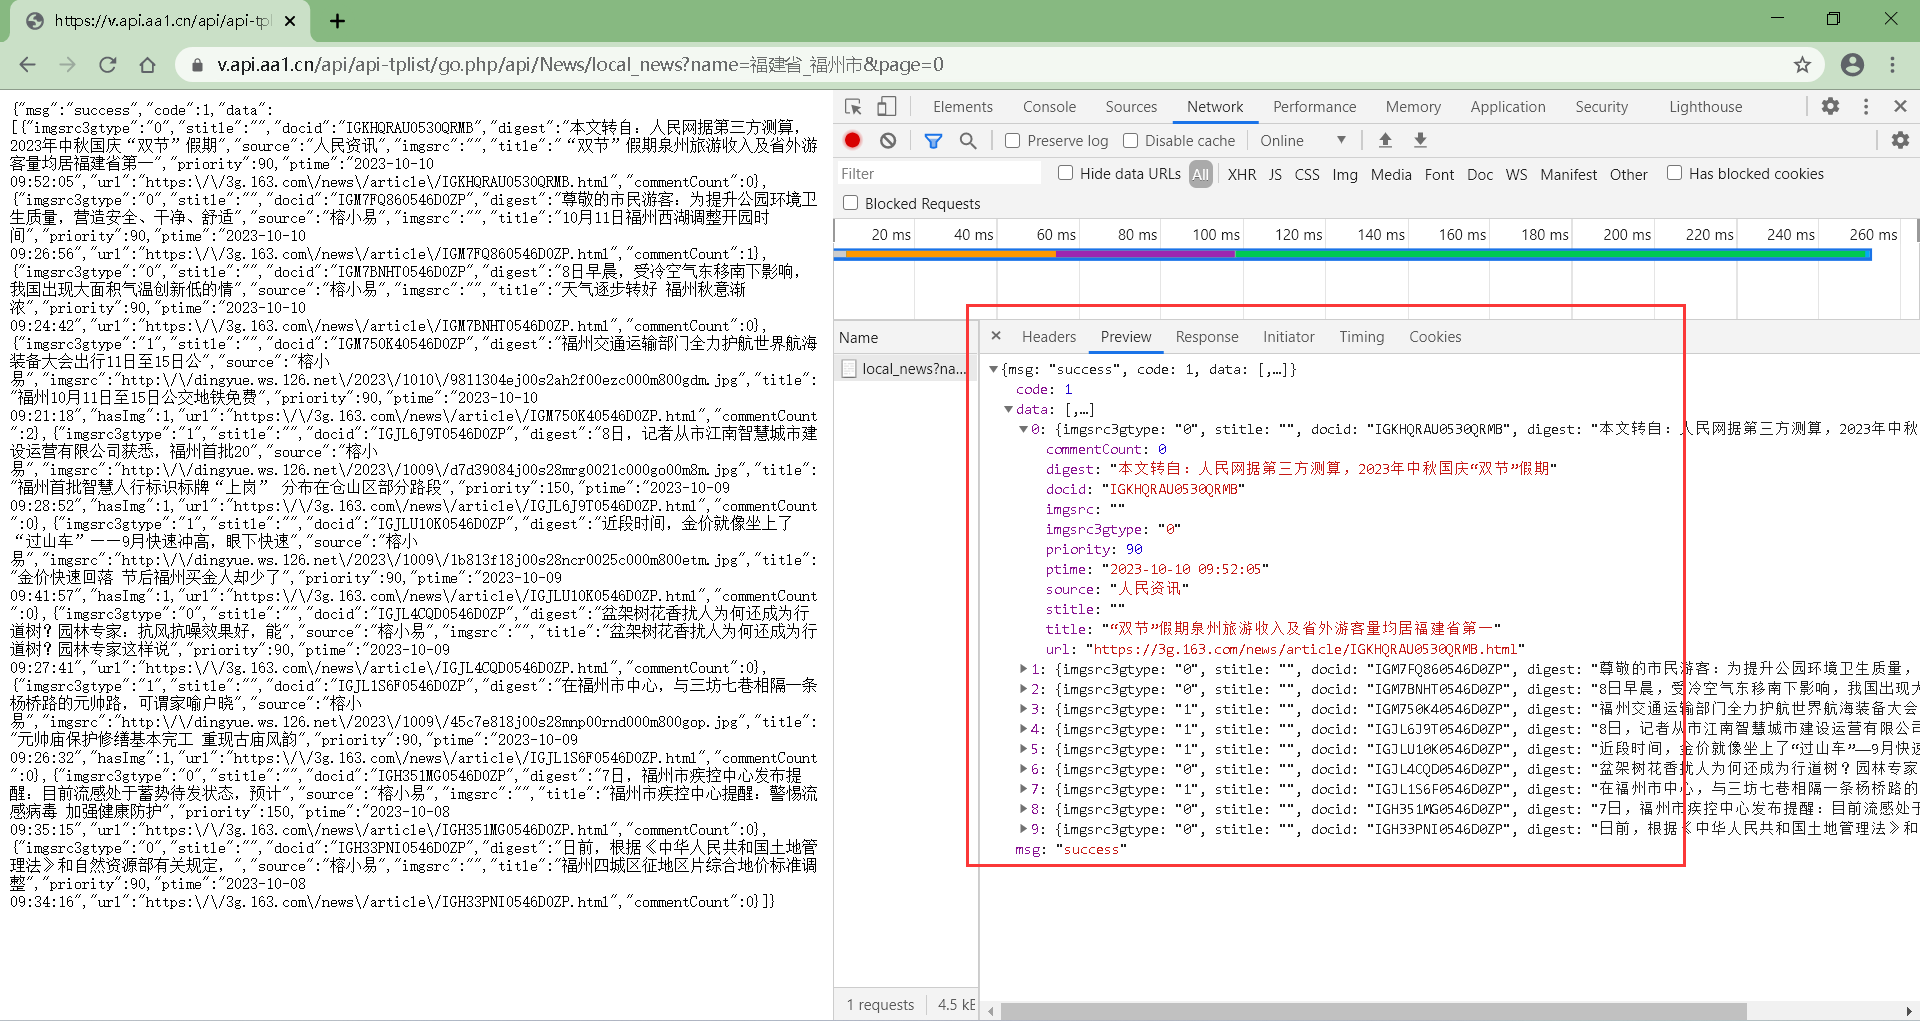The height and width of the screenshot is (1021, 1920).
Task: Click the export HAR download icon
Action: pyautogui.click(x=1420, y=141)
